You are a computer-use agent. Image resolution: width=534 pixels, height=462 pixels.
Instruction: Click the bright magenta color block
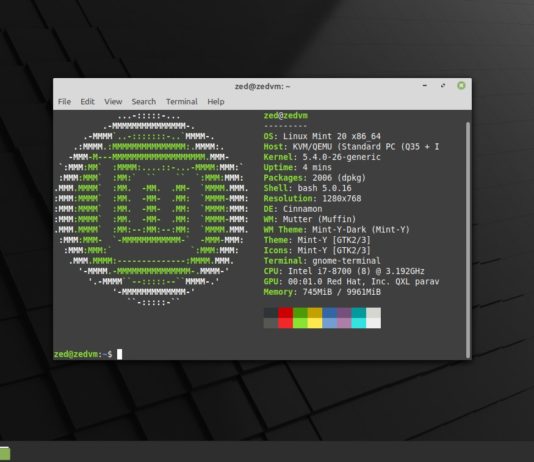point(344,323)
